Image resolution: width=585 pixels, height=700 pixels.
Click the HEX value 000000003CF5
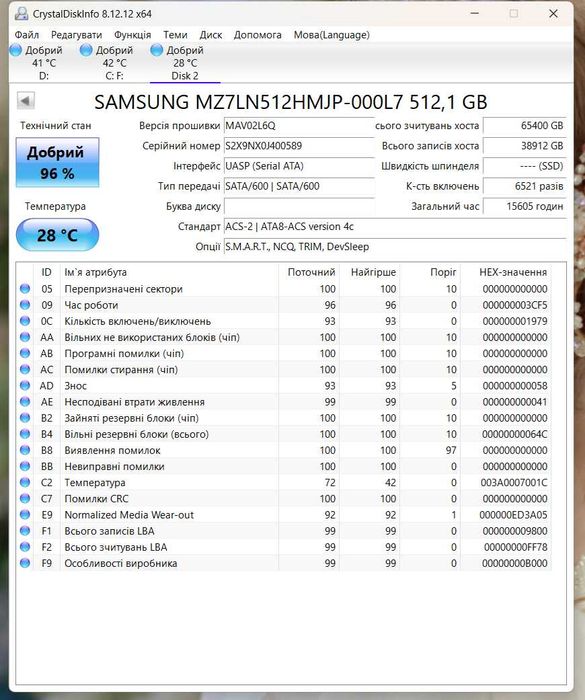point(515,305)
